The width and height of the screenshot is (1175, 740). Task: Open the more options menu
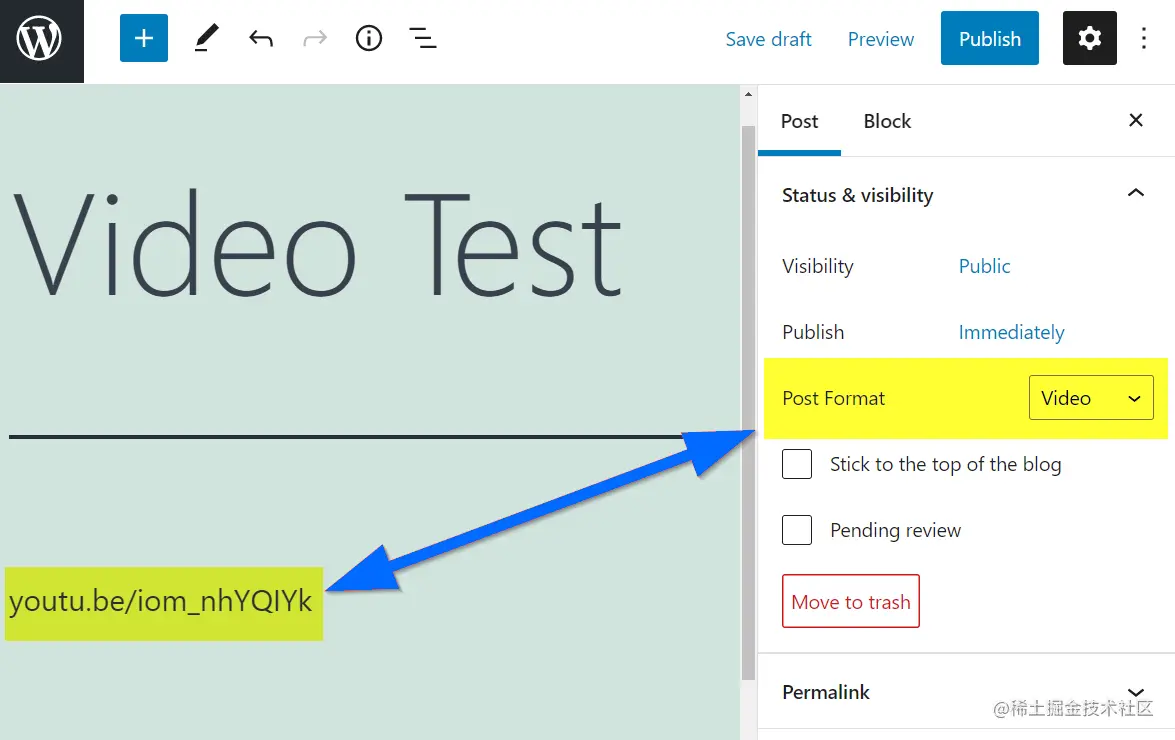click(1143, 38)
